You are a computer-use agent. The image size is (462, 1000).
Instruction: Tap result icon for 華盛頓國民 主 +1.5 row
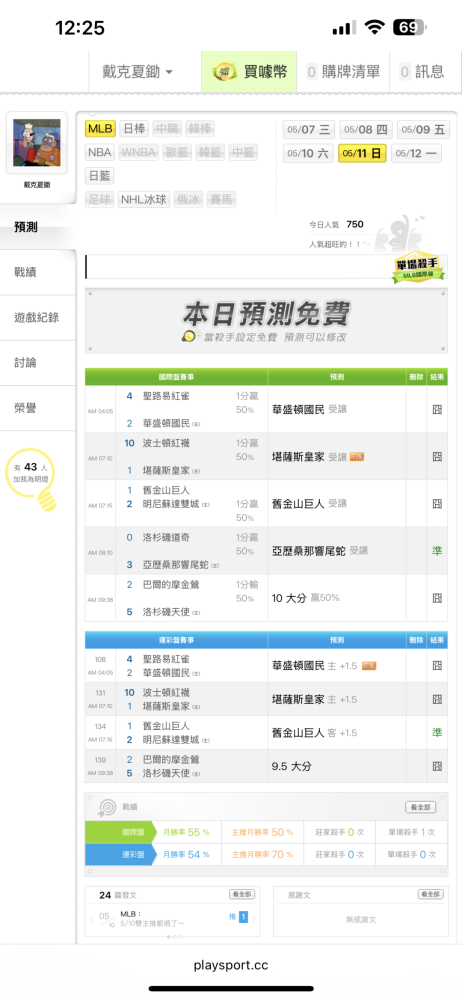pyautogui.click(x=437, y=666)
